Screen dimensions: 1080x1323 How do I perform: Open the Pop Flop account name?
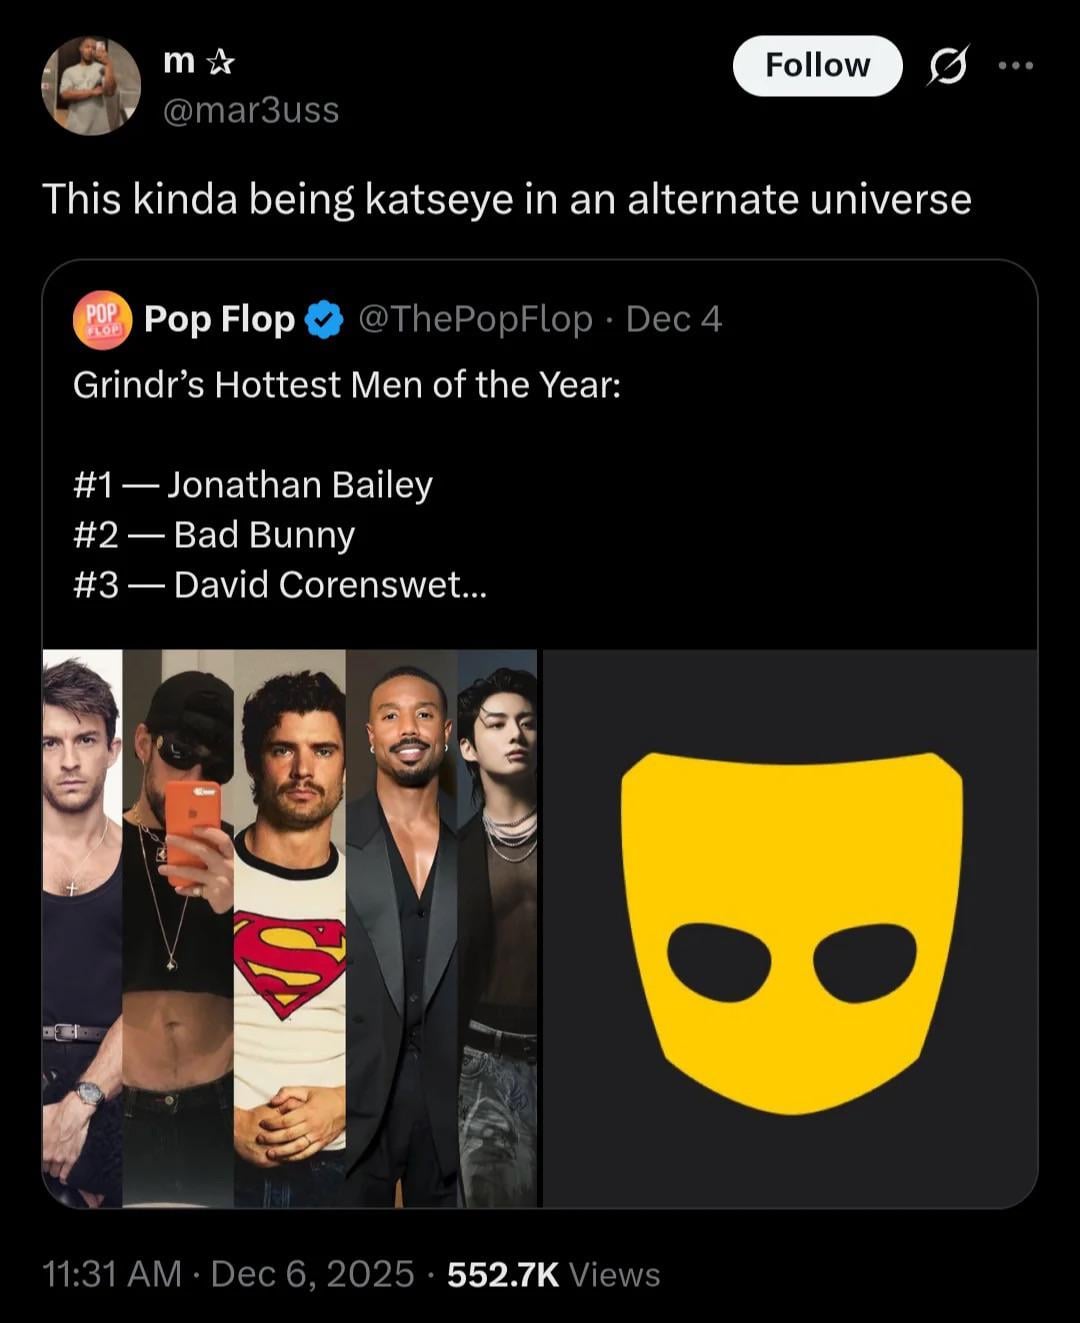tap(219, 320)
